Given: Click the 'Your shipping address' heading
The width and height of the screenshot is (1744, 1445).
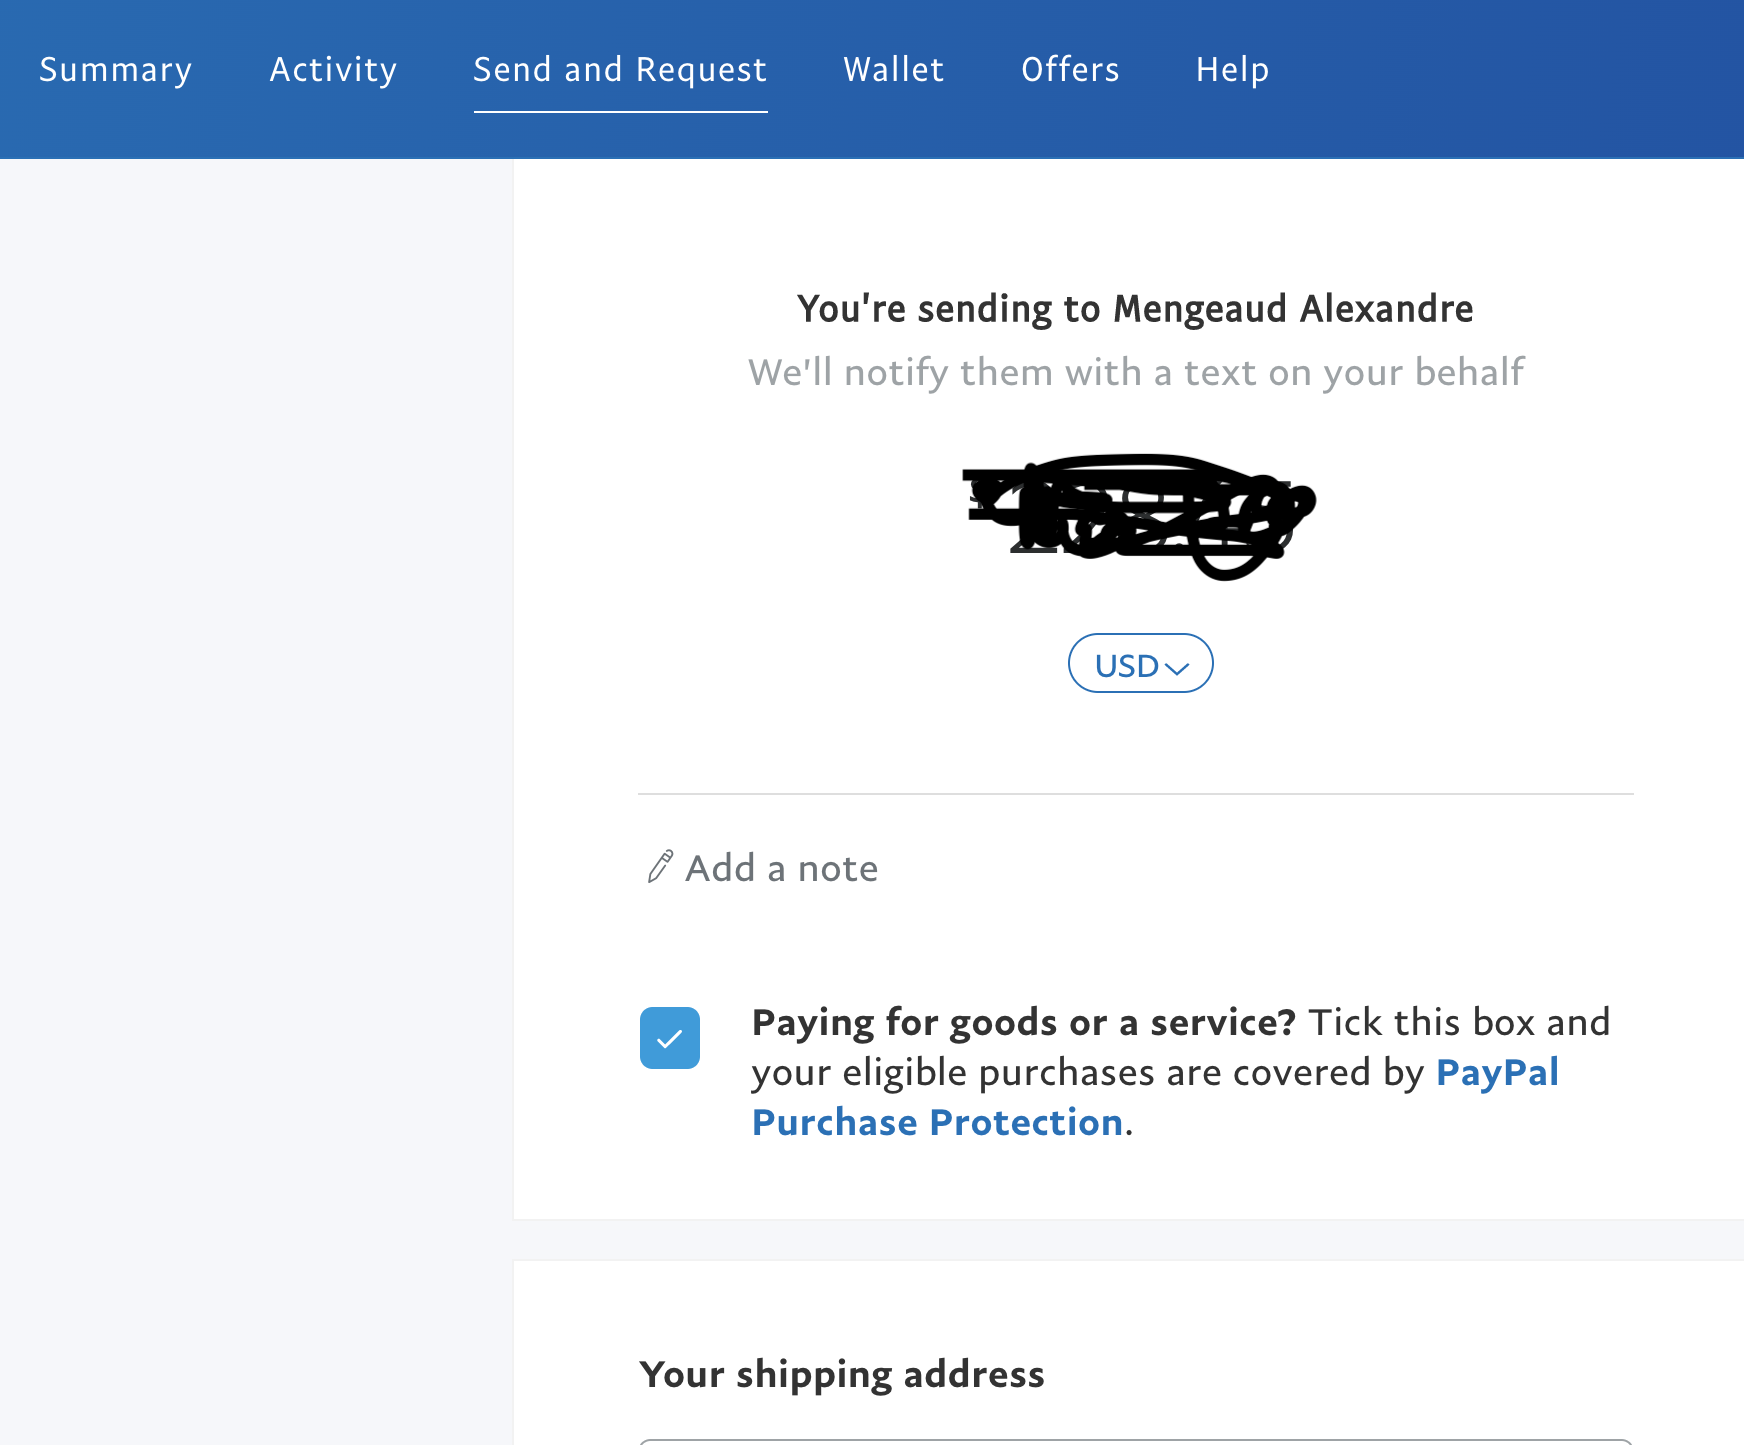Looking at the screenshot, I should click(842, 1375).
